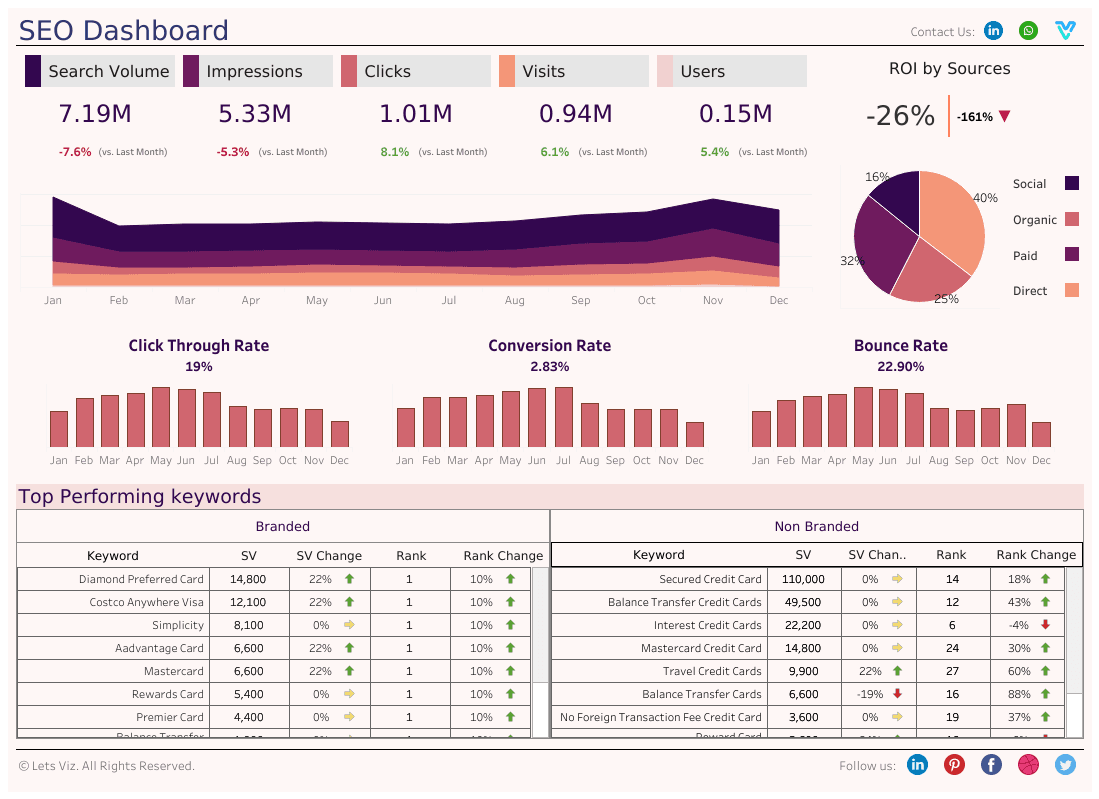Click the WhatsApp contact icon
1099x799 pixels.
1028,31
